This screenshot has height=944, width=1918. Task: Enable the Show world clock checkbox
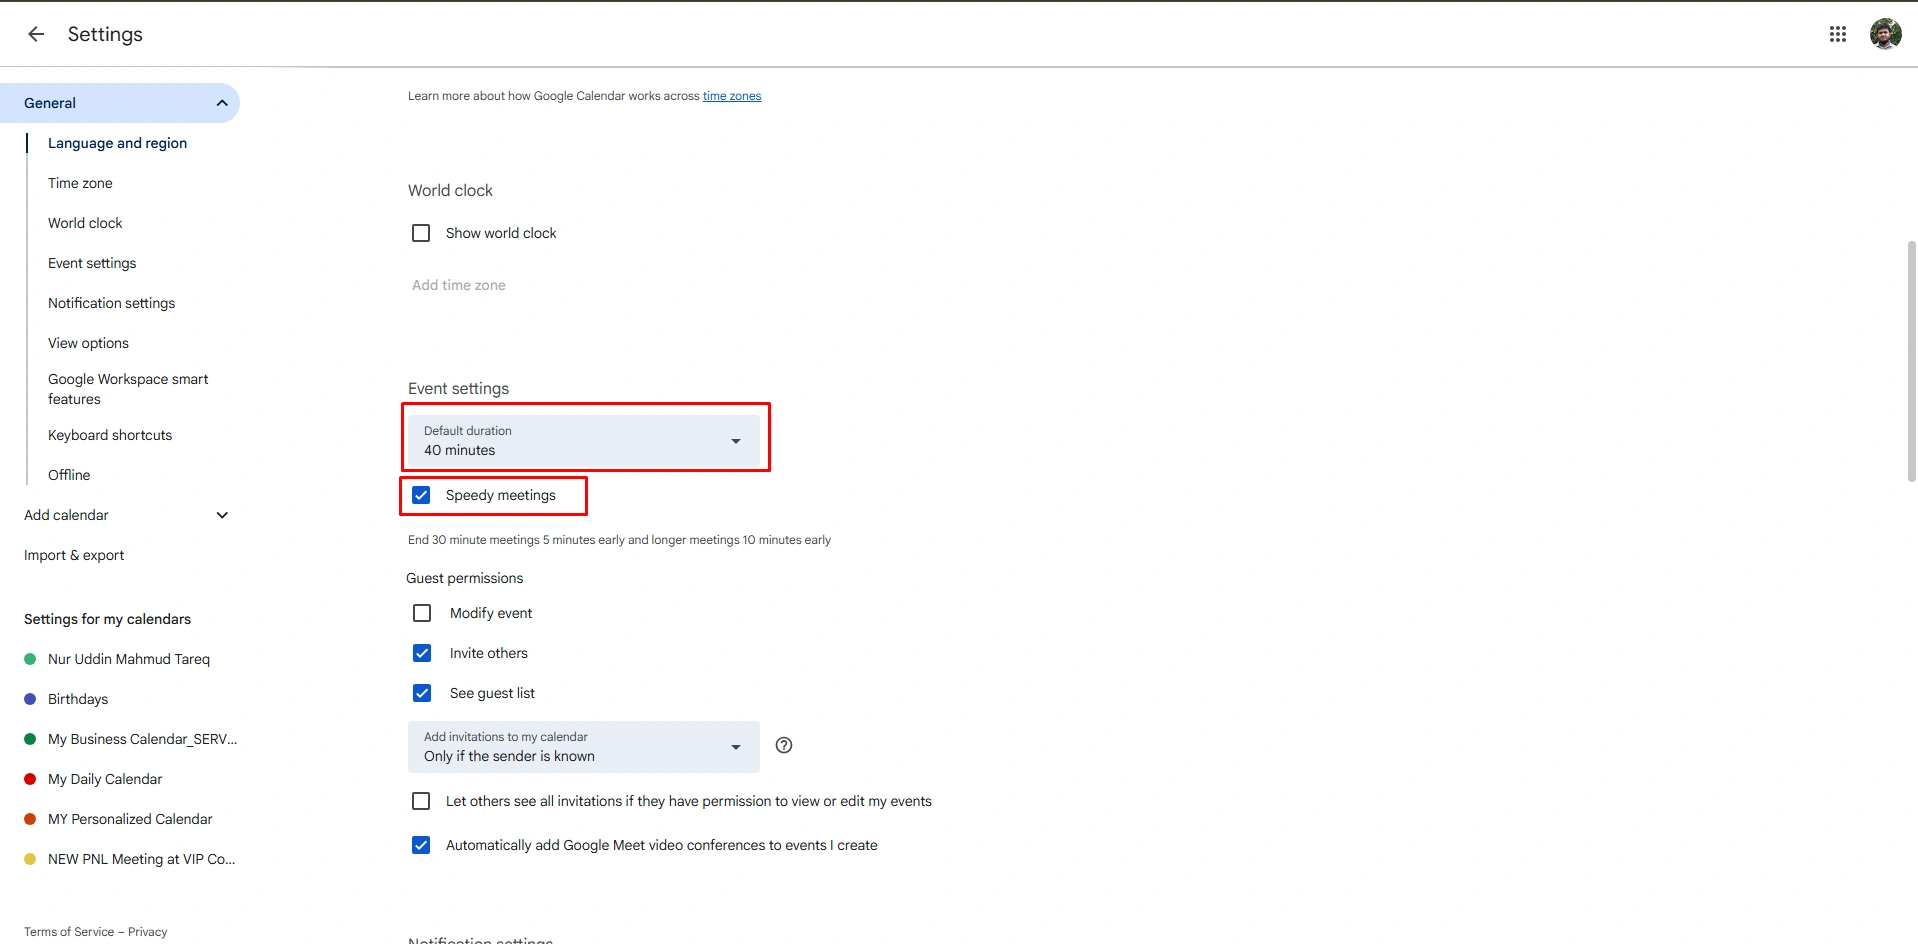[x=421, y=233]
